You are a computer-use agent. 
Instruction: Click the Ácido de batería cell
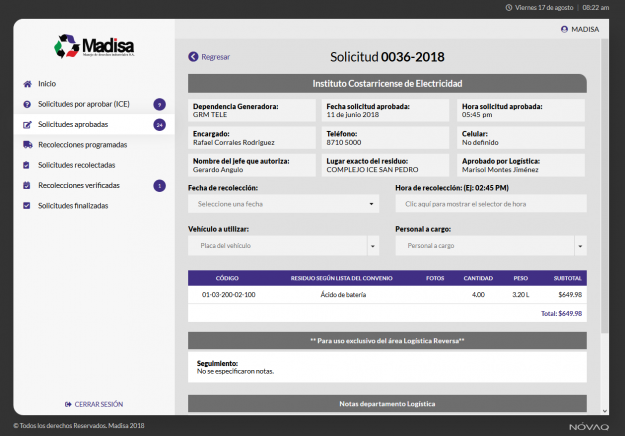click(343, 295)
